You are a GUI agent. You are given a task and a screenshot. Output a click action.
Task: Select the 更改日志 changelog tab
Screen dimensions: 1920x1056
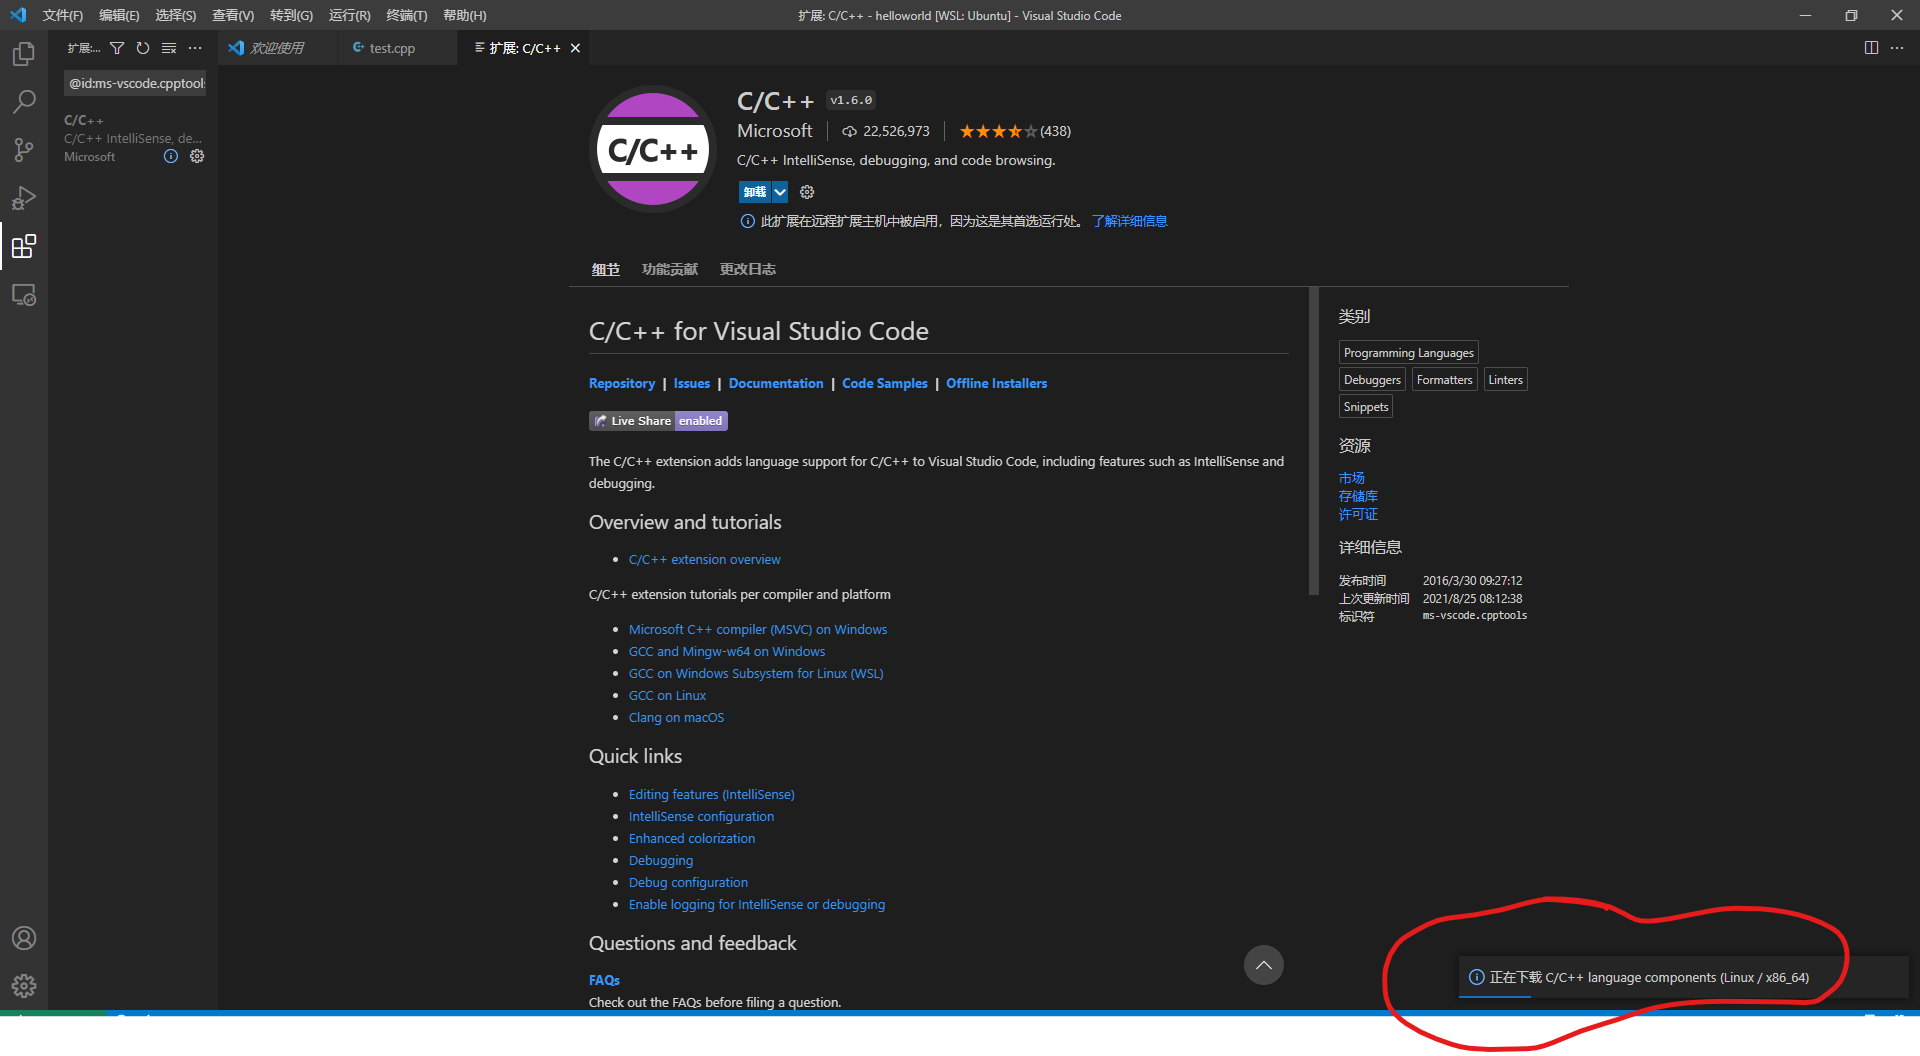point(748,269)
